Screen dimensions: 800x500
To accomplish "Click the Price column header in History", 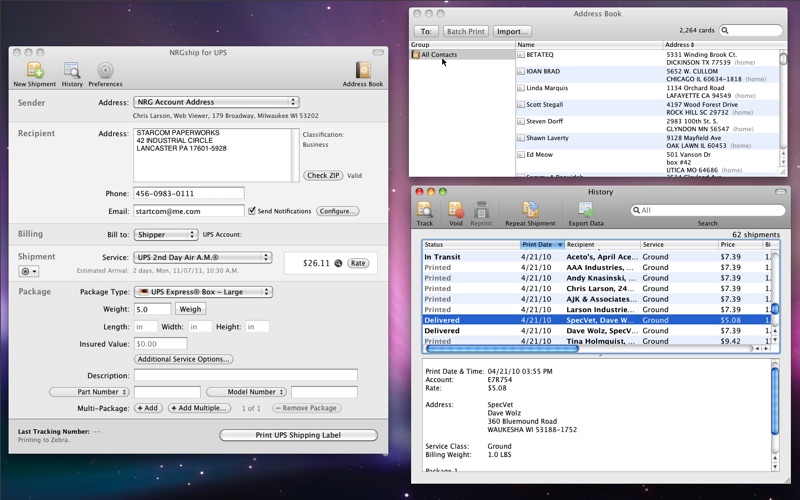I will pos(740,245).
